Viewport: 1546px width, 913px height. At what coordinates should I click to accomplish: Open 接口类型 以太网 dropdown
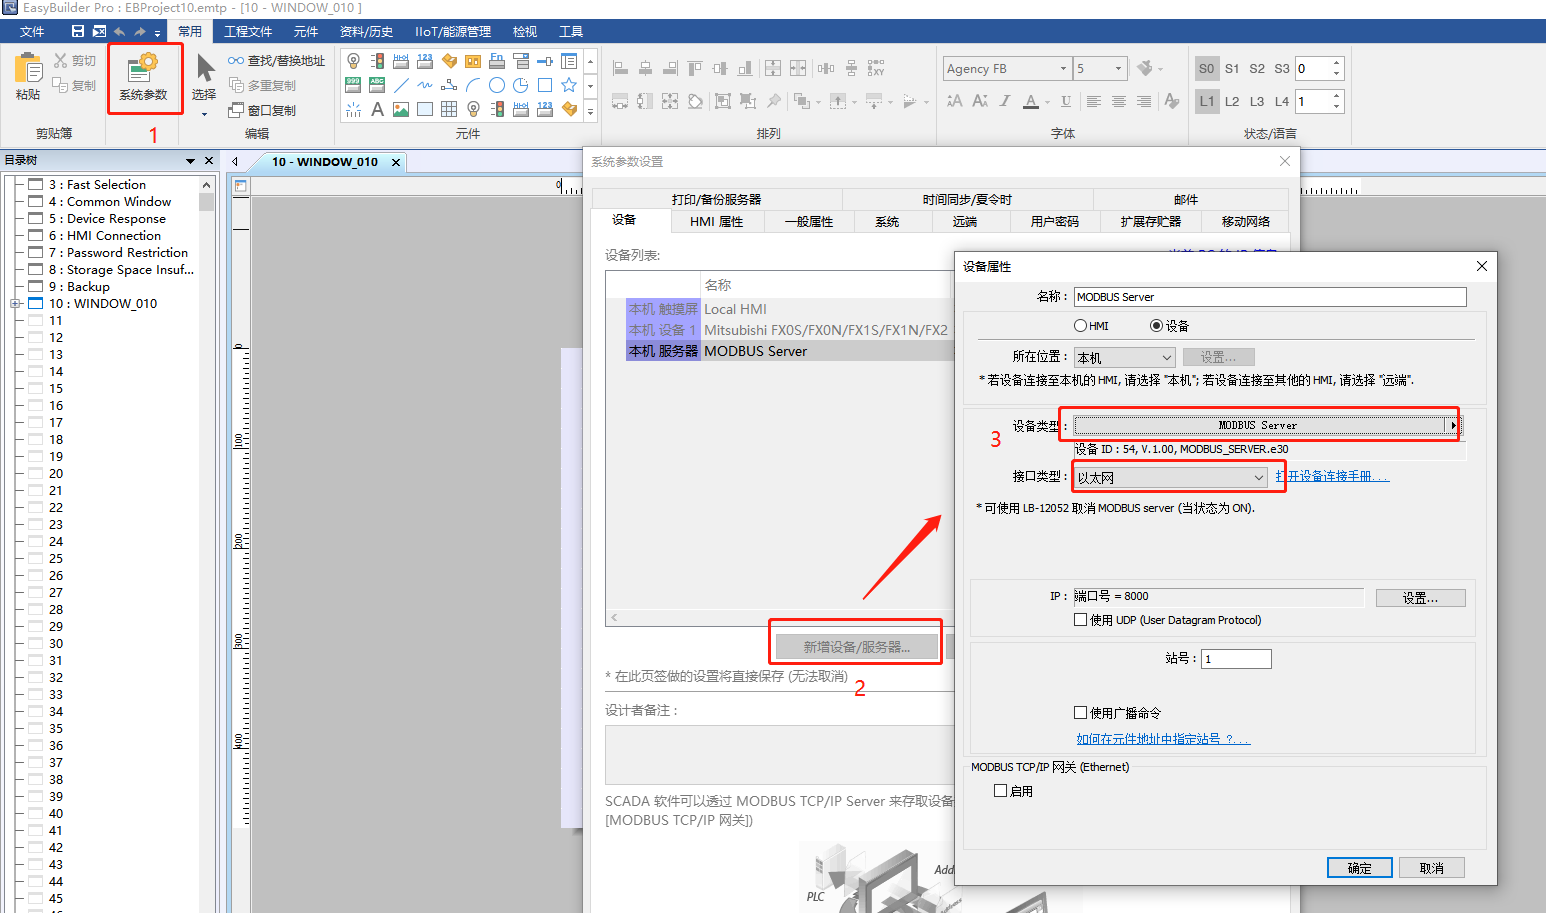coord(1170,478)
